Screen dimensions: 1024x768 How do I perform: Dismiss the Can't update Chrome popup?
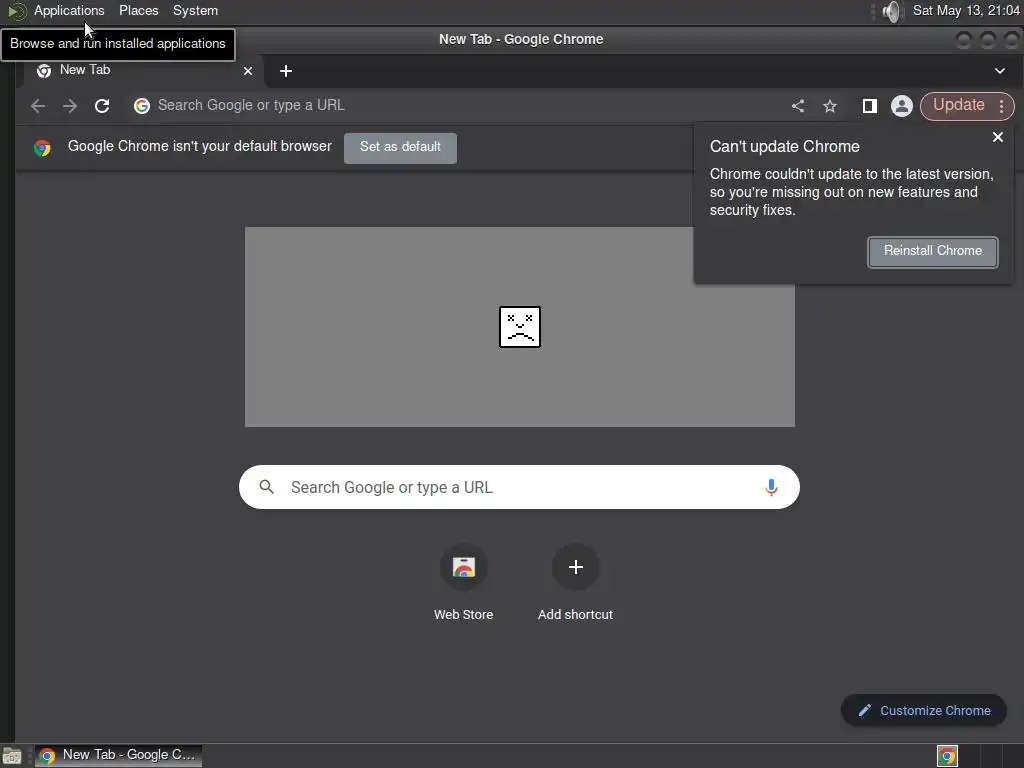click(x=997, y=137)
